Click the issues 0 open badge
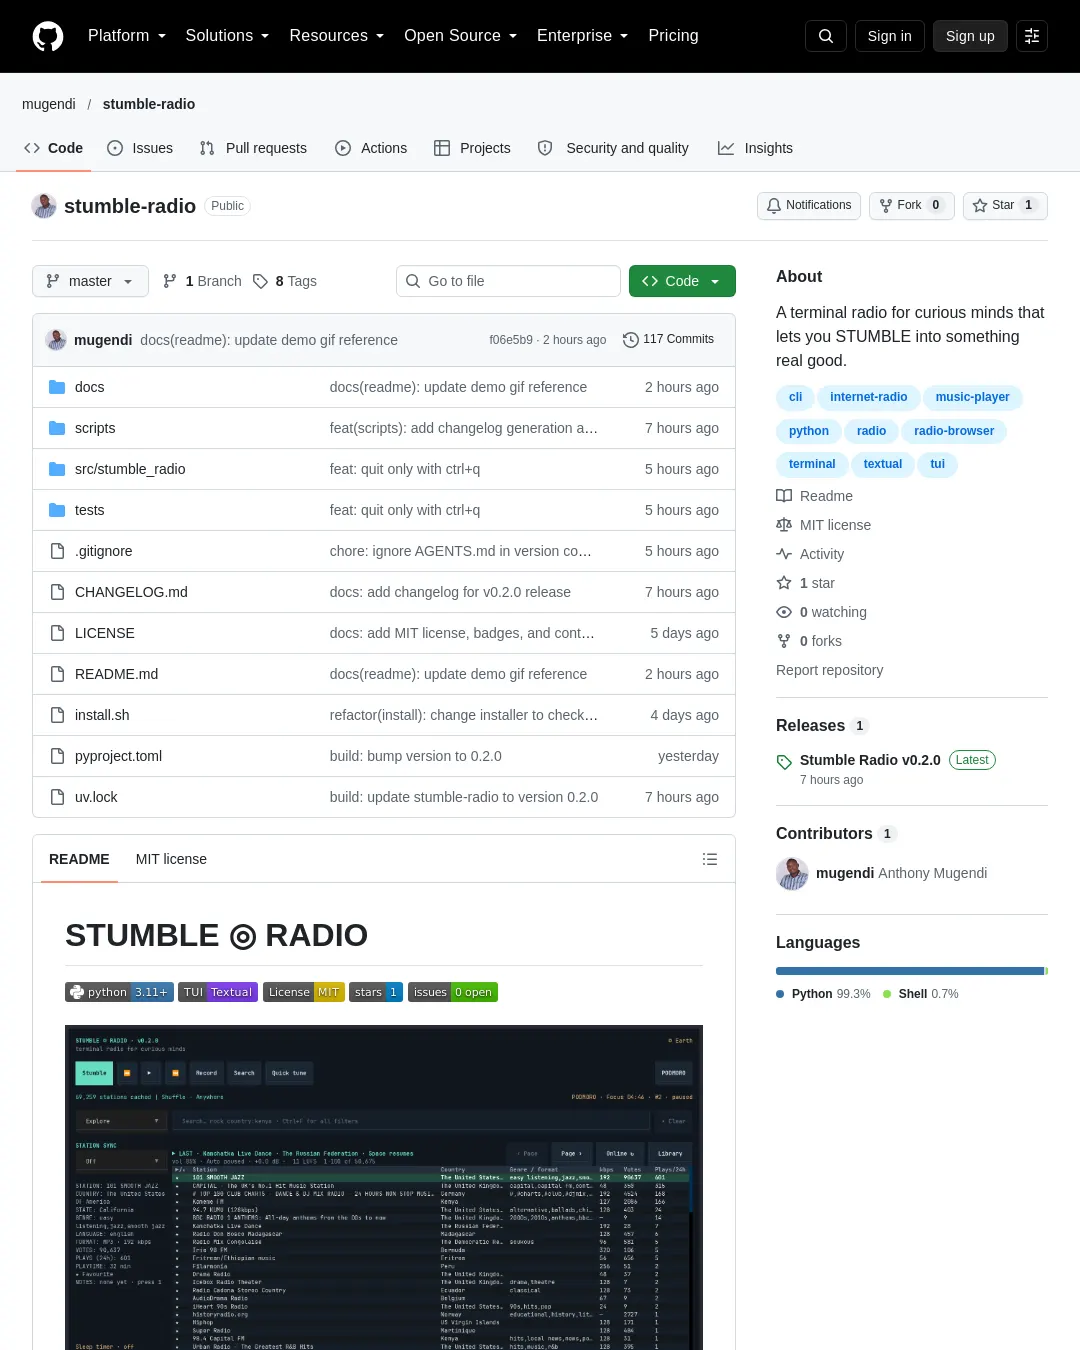Image resolution: width=1080 pixels, height=1350 pixels. pos(453,992)
